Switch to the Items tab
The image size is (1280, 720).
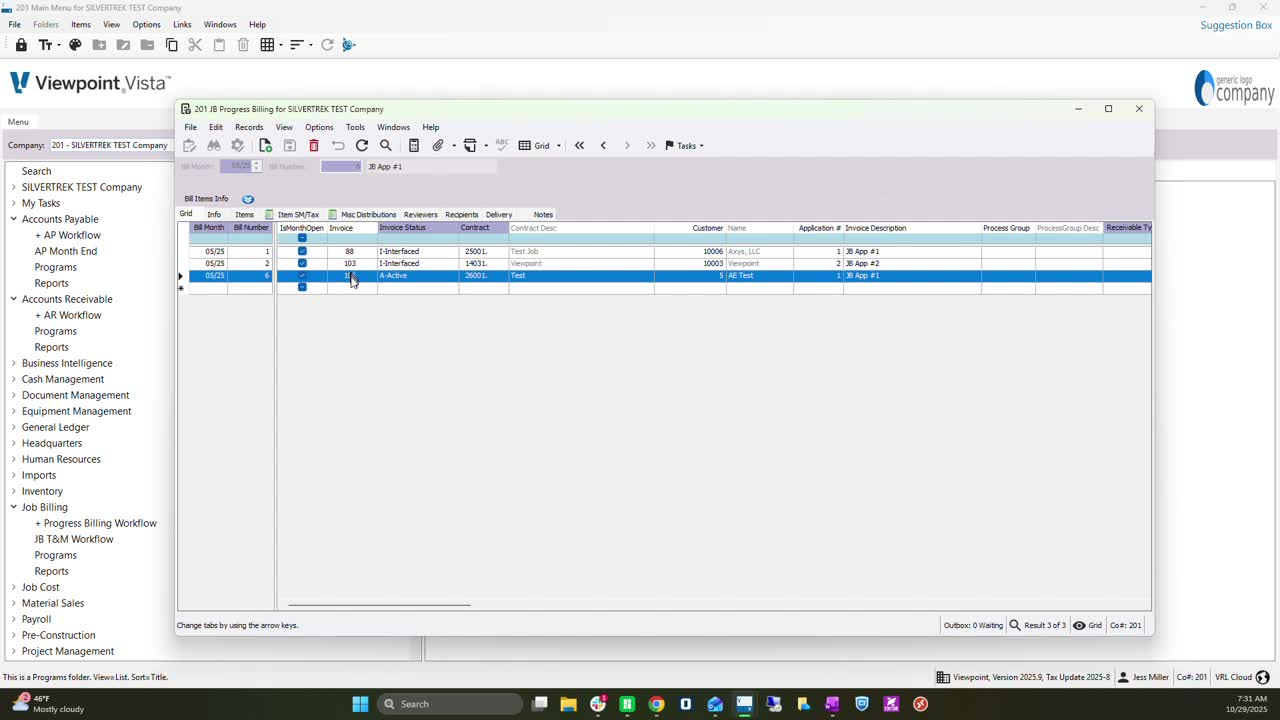coord(244,215)
